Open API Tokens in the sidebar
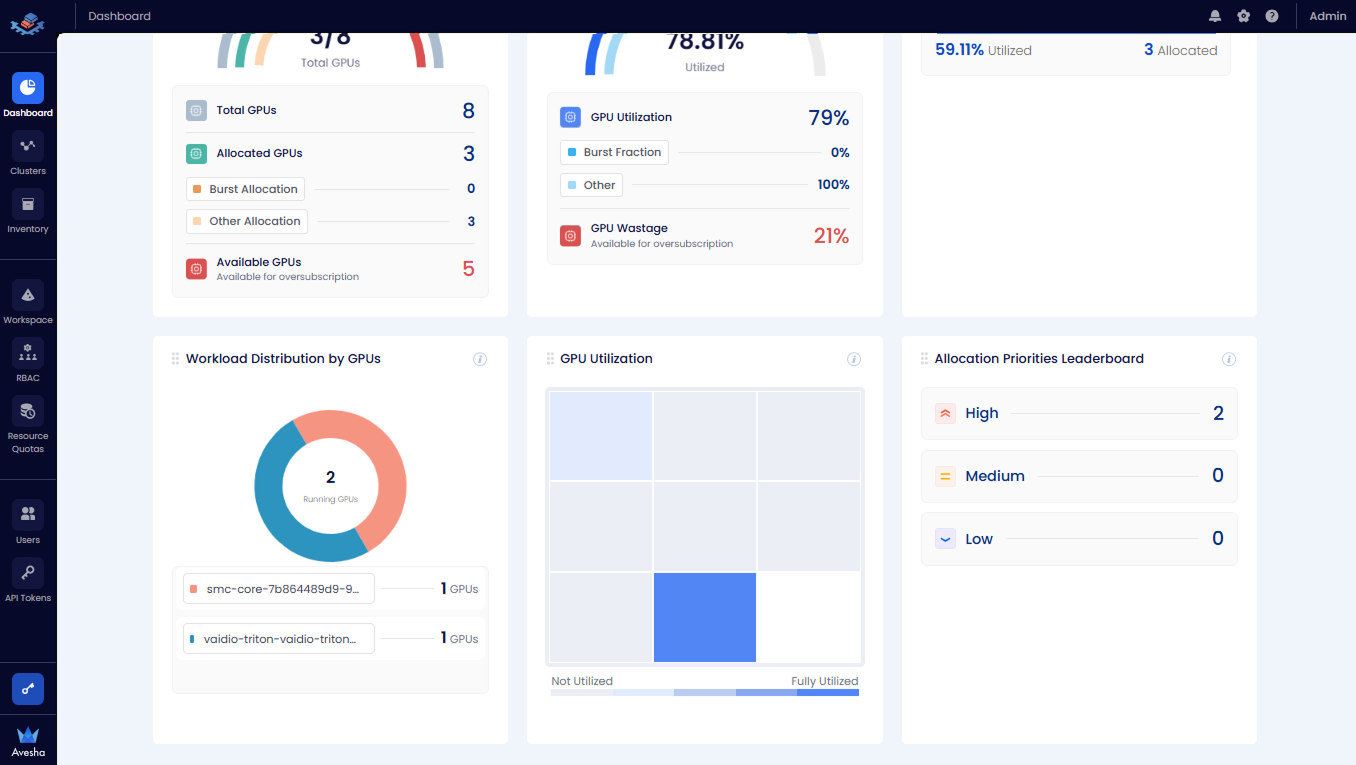Viewport: 1356px width, 765px height. [28, 580]
